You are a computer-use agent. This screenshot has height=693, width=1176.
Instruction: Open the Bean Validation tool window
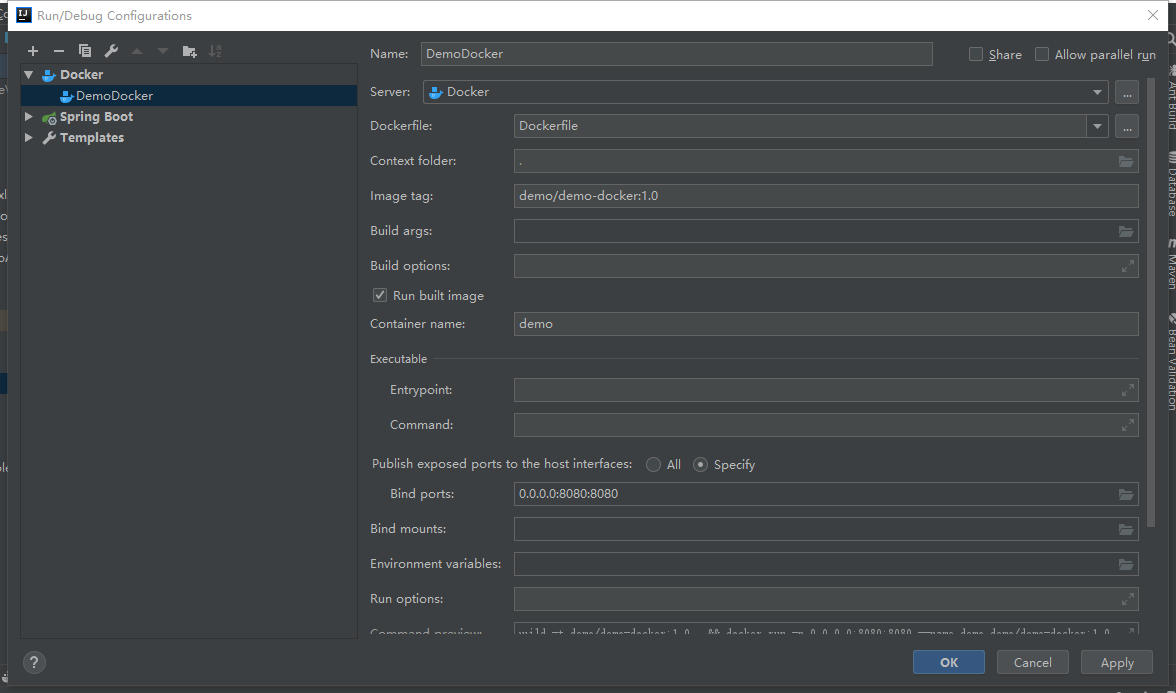[1171, 362]
